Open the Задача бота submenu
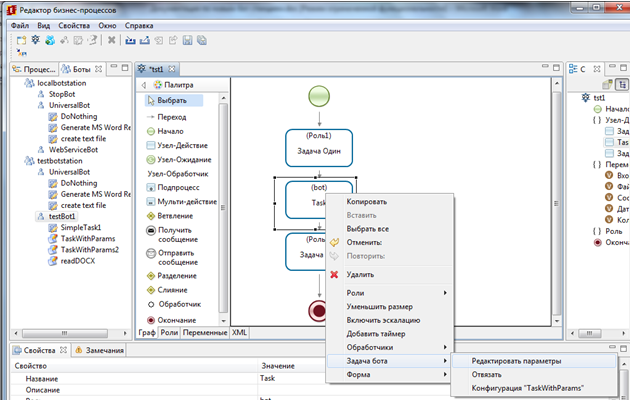The width and height of the screenshot is (630, 400). 389,361
